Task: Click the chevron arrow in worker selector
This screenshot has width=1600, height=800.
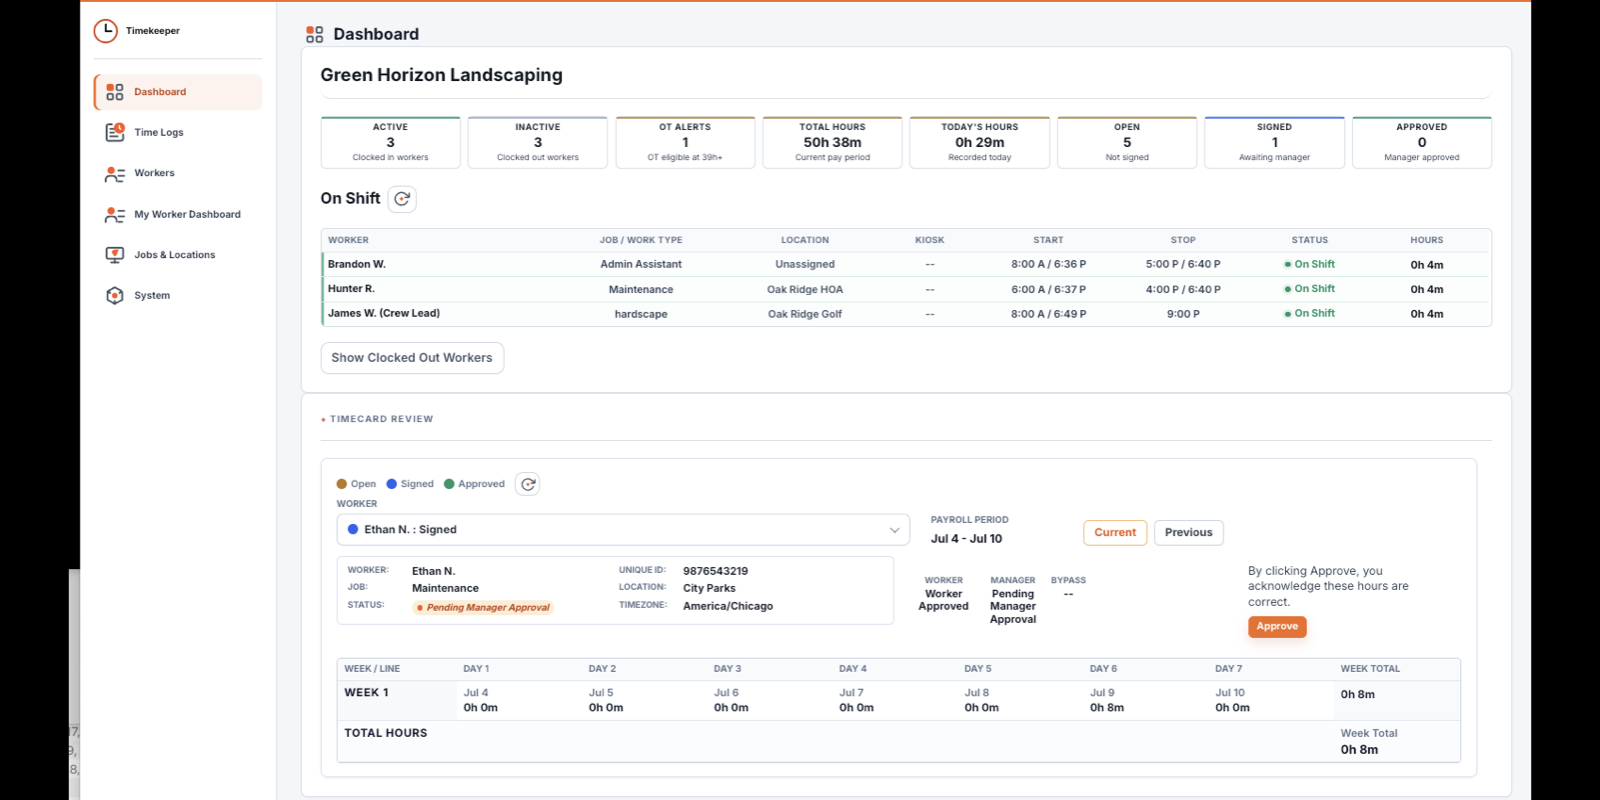Action: pyautogui.click(x=894, y=530)
